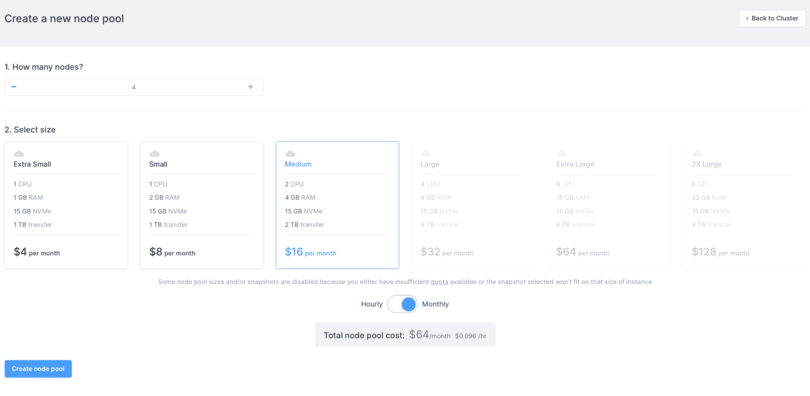The height and width of the screenshot is (396, 810).
Task: Toggle the Hourly/Monthly billing switch
Action: (x=402, y=304)
